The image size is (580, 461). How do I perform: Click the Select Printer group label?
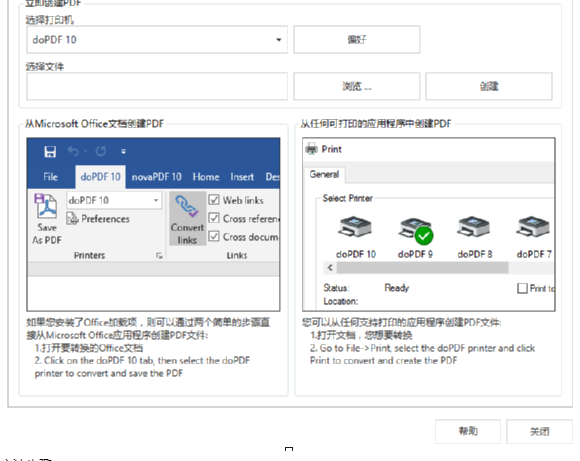347,198
